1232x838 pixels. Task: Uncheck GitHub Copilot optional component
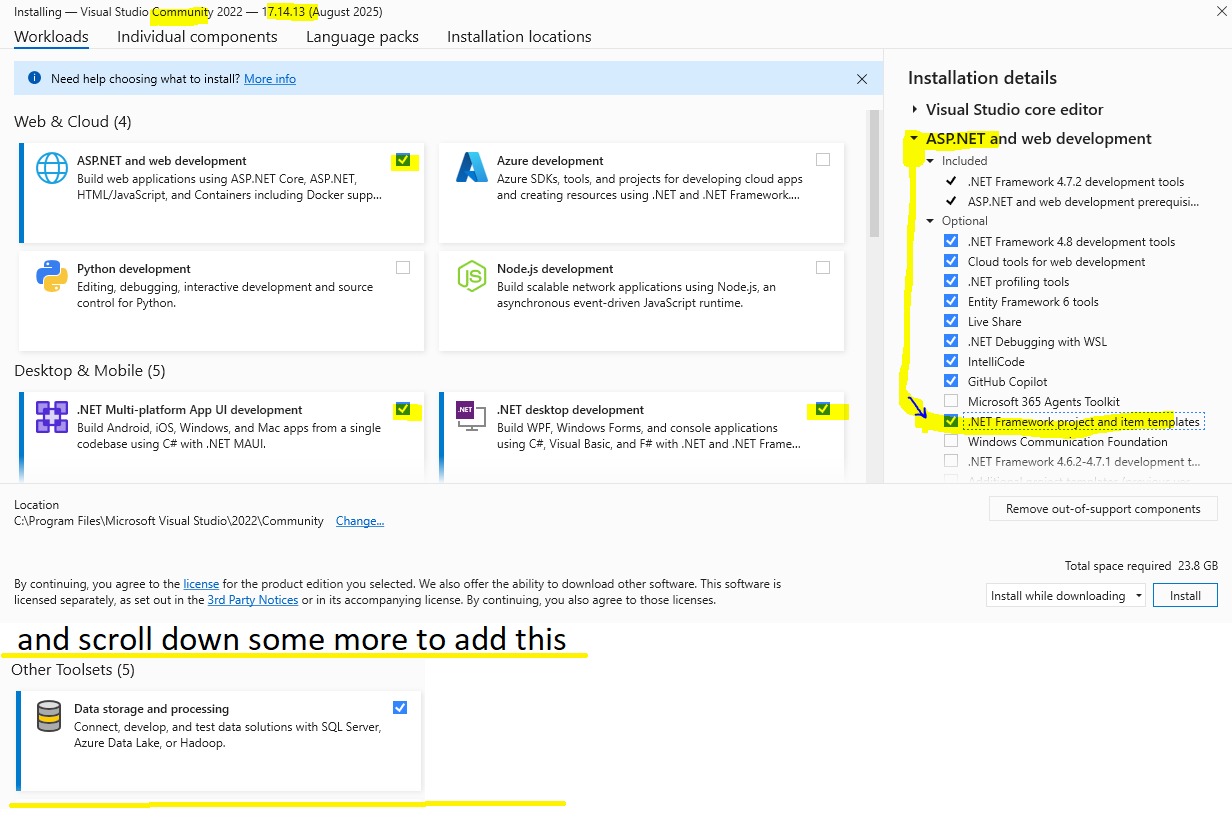(950, 381)
